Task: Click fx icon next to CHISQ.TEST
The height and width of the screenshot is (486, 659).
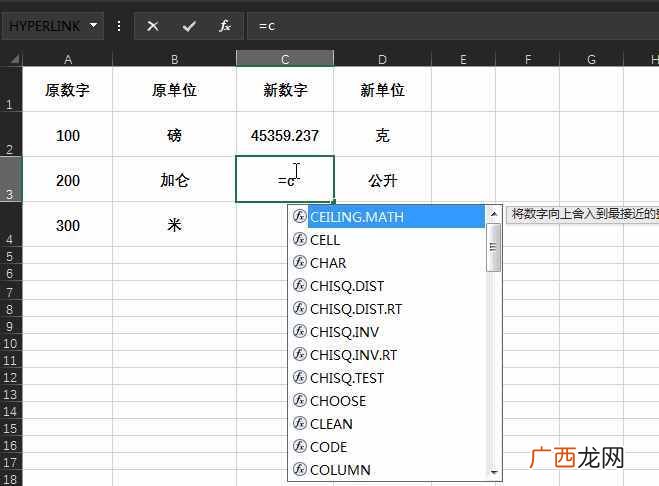Action: (x=299, y=377)
